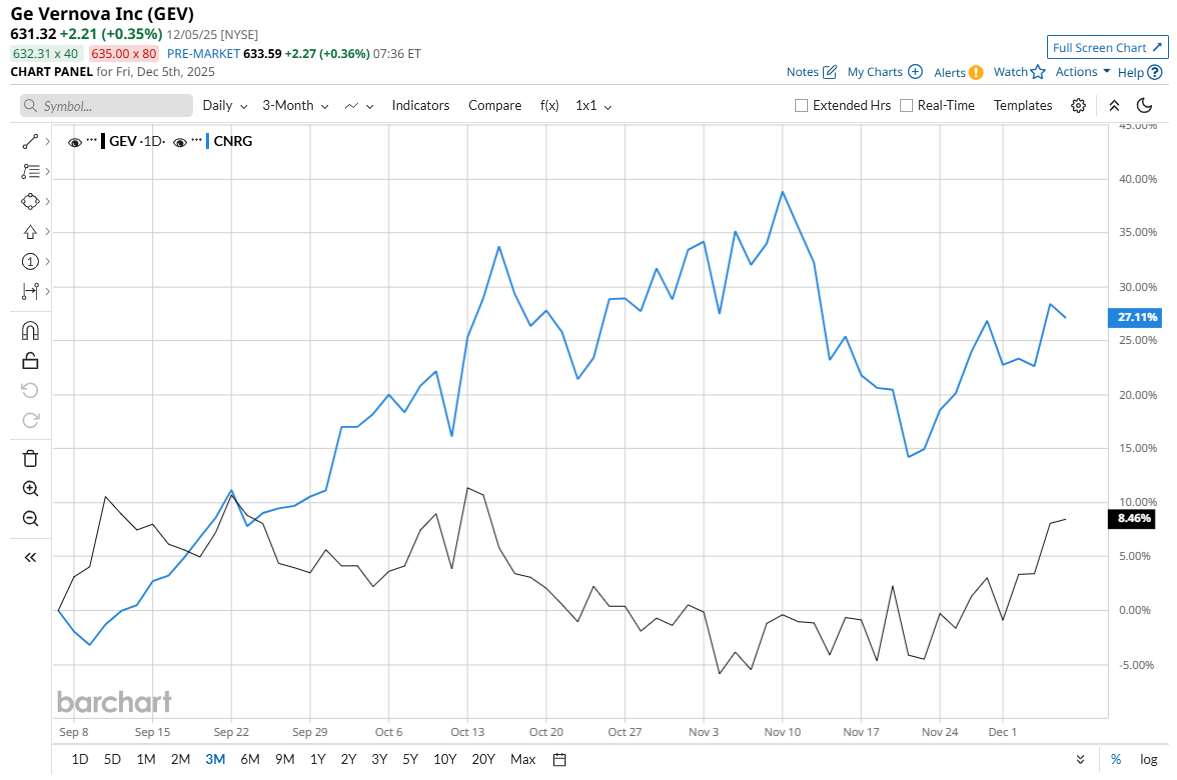1177x780 pixels.
Task: Click the Symbol search field
Action: 106,106
